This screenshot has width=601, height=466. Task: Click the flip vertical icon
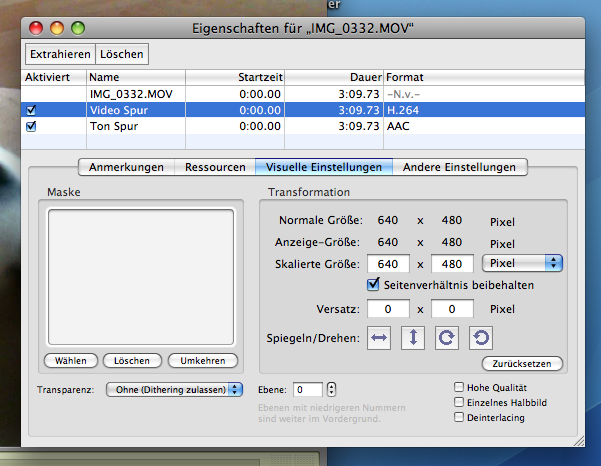(414, 338)
